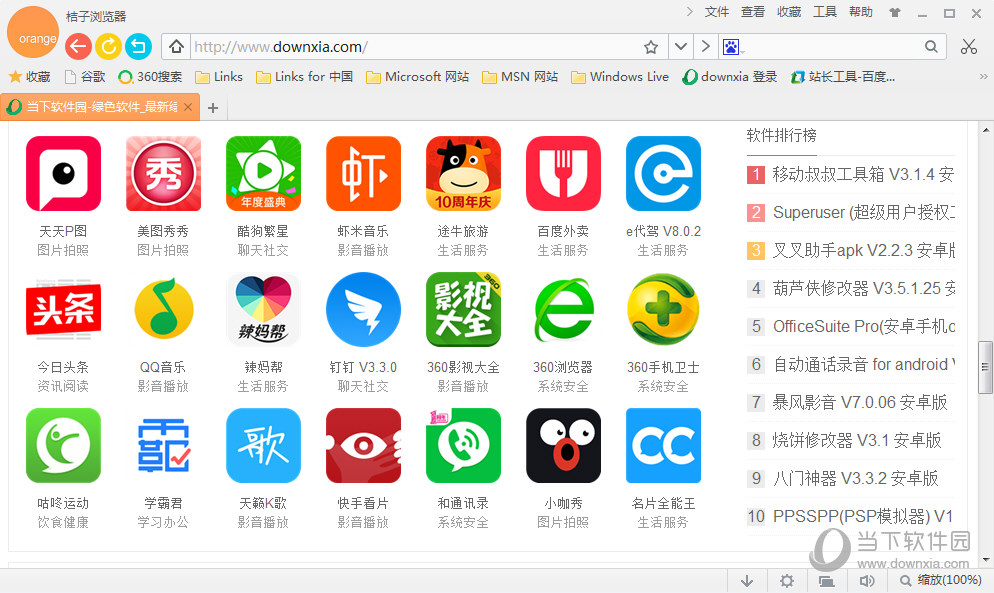Click the yellow refresh page button
Image resolution: width=994 pixels, height=593 pixels.
(x=108, y=46)
